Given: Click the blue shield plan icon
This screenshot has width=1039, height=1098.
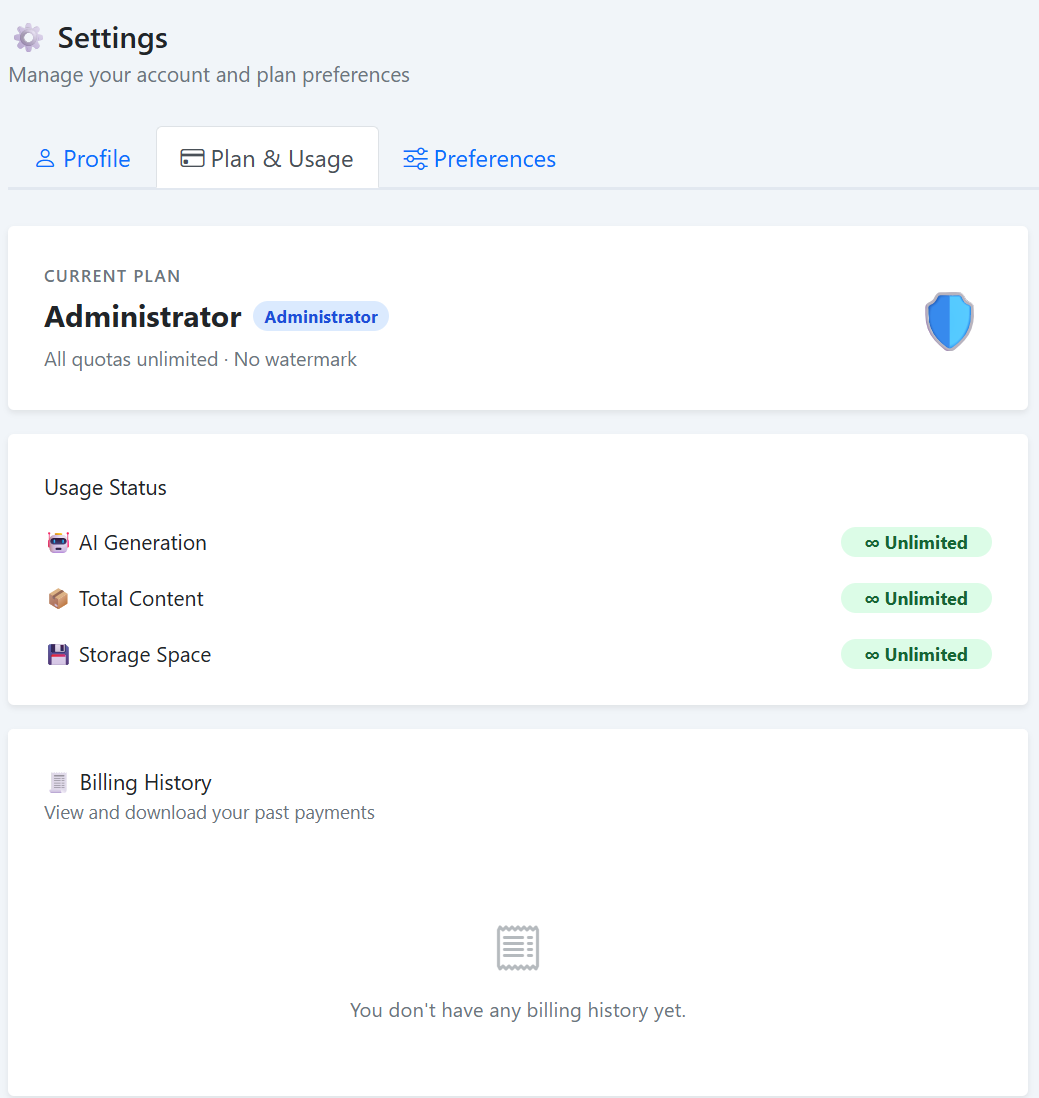Looking at the screenshot, I should pyautogui.click(x=948, y=321).
